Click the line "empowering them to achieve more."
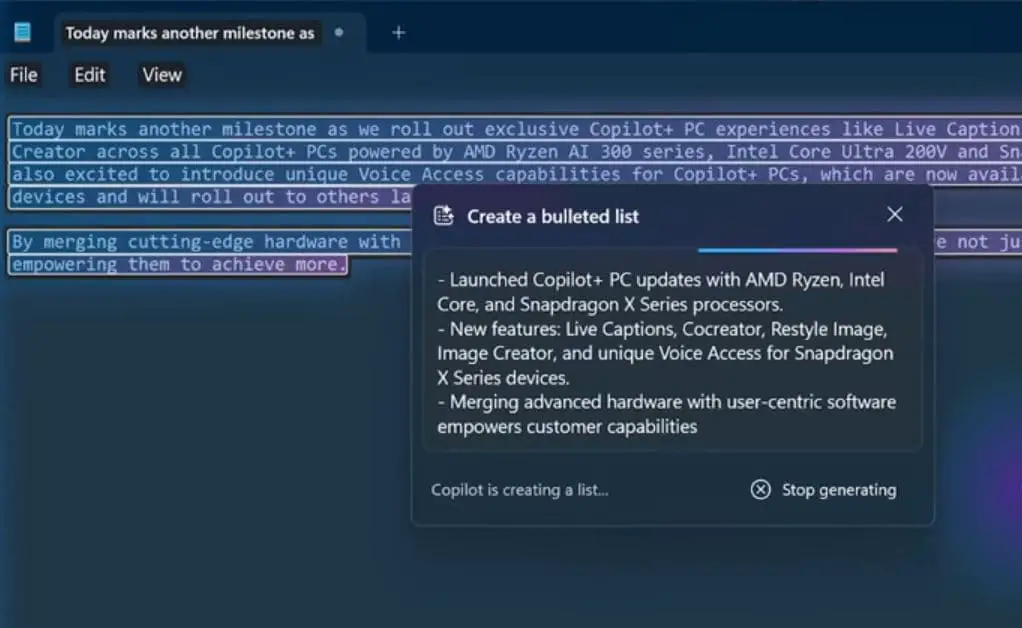This screenshot has width=1022, height=628. tap(180, 265)
